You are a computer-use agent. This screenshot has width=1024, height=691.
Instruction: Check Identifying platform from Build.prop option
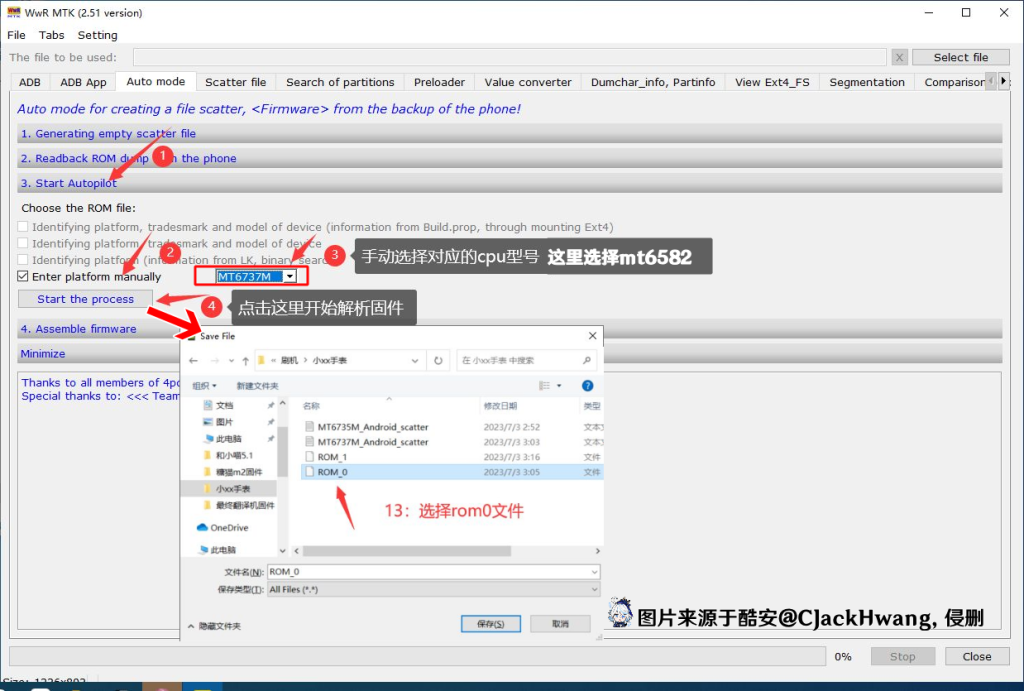[24, 227]
